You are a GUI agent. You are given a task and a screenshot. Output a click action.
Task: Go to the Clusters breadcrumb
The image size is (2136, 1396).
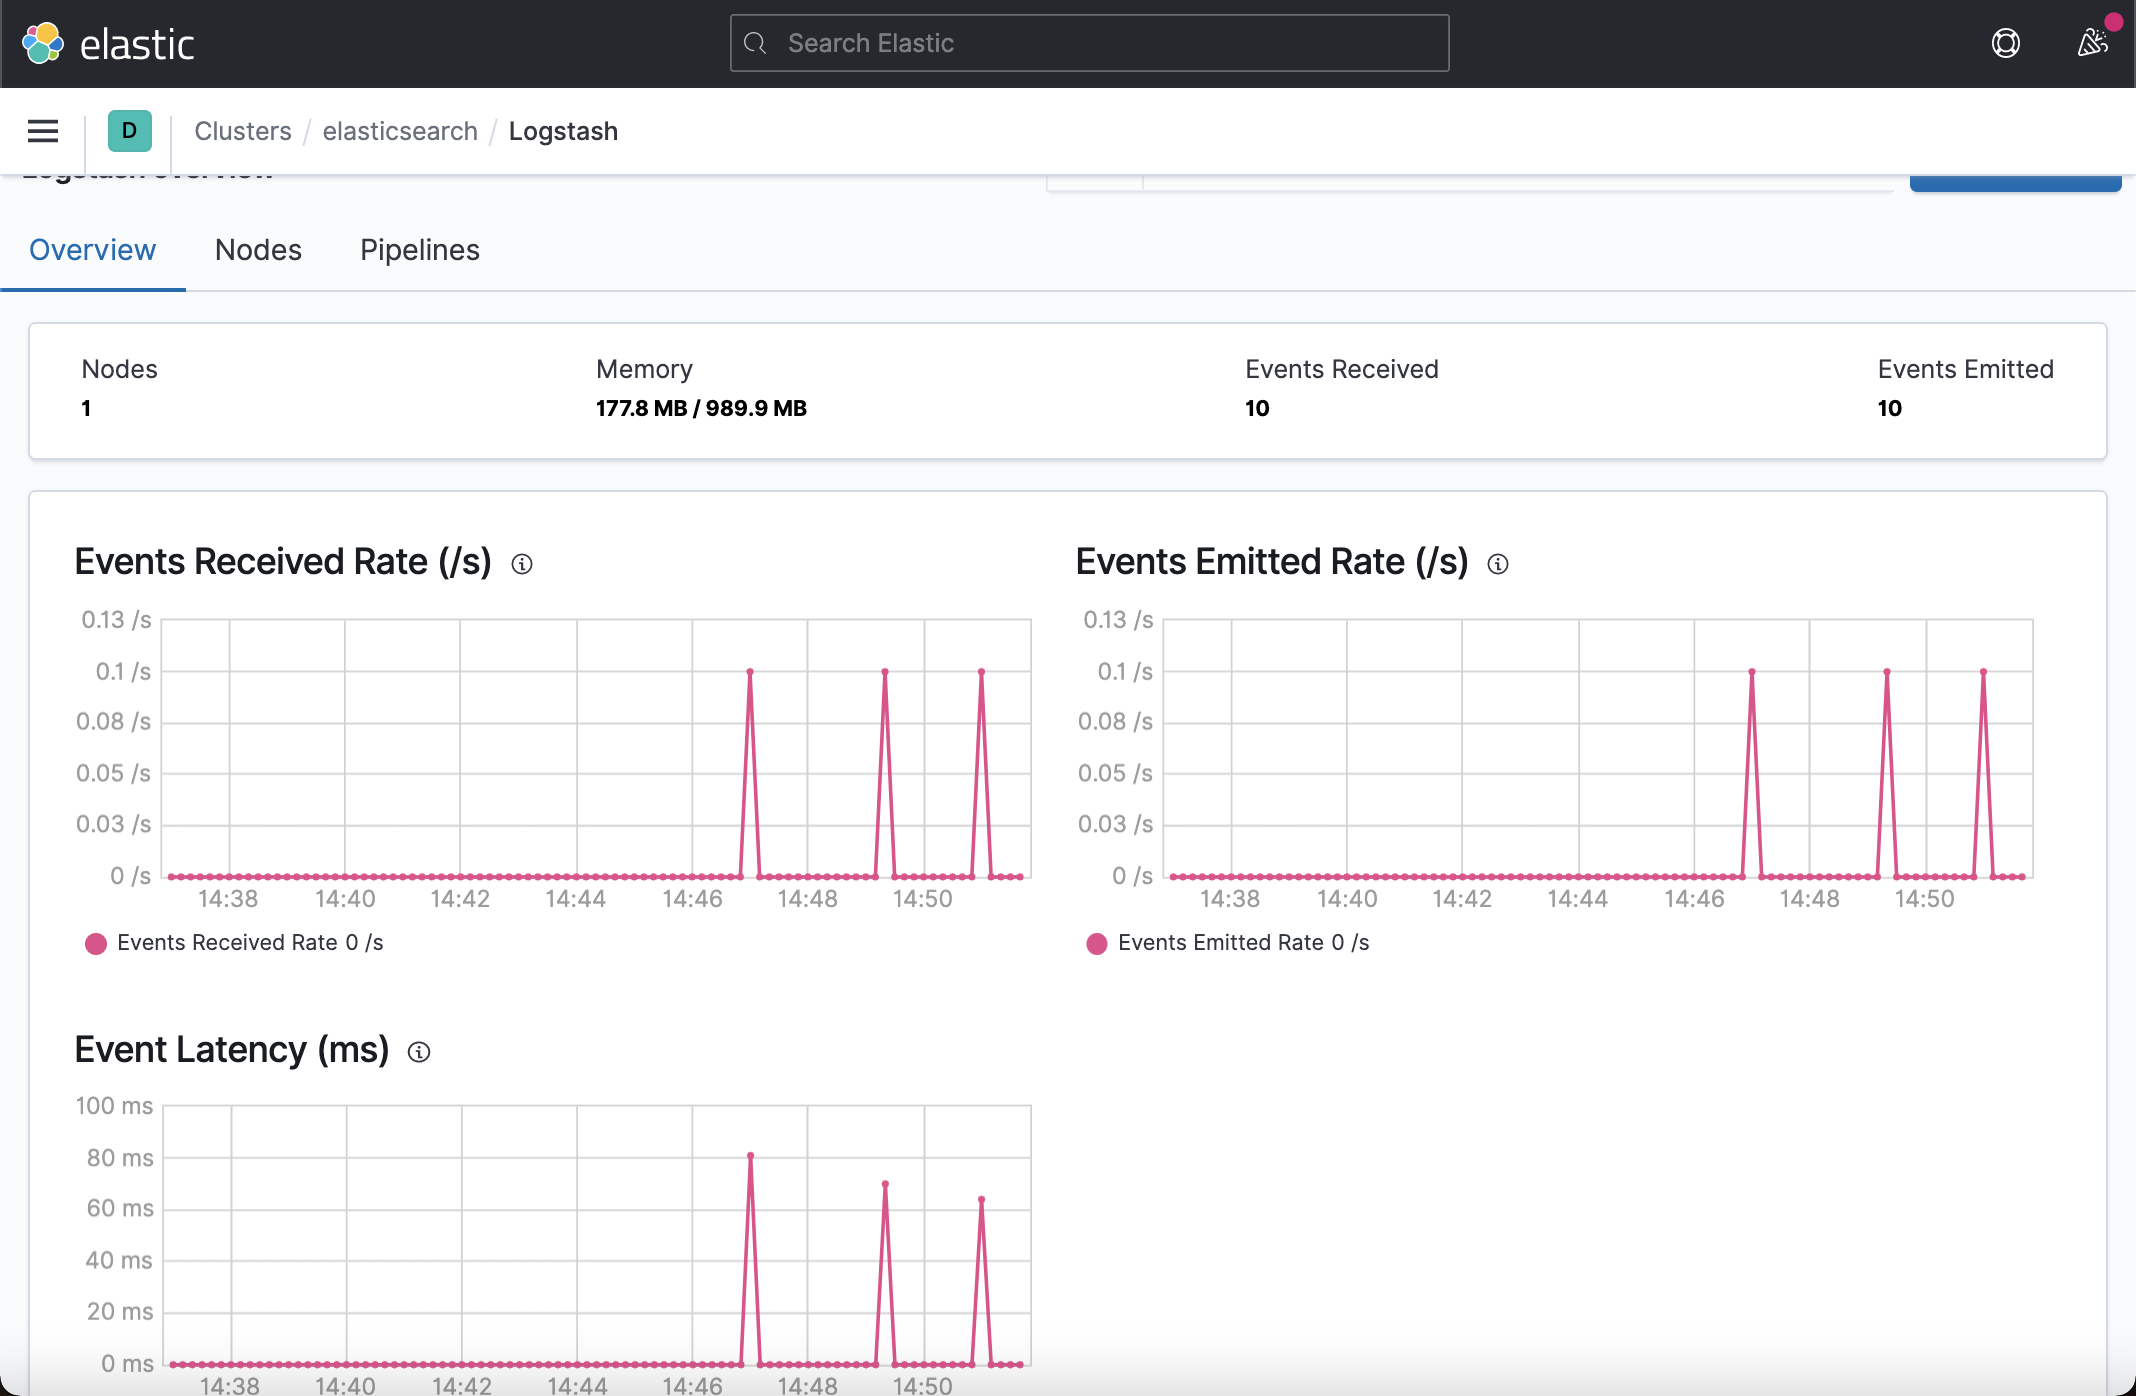pyautogui.click(x=243, y=131)
